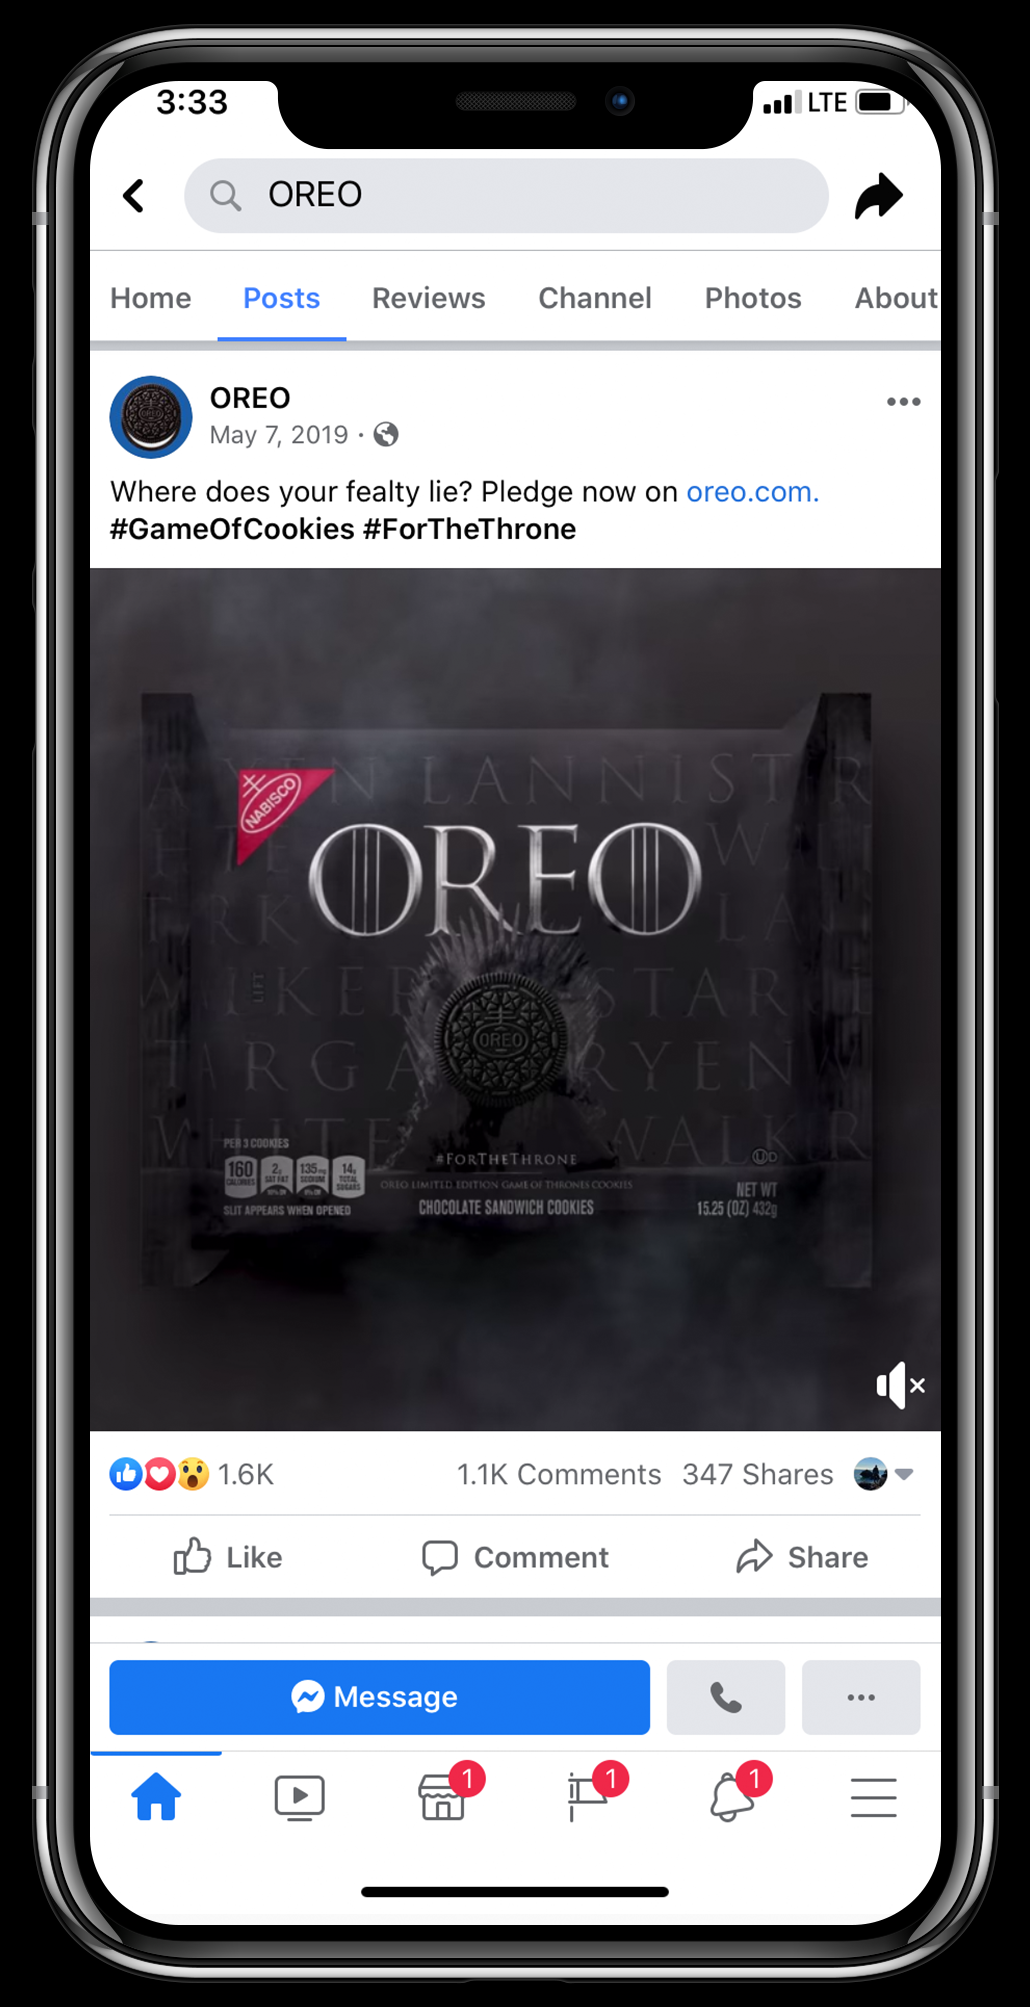Unmute the video sound toggle
The width and height of the screenshot is (1030, 2007).
click(900, 1385)
